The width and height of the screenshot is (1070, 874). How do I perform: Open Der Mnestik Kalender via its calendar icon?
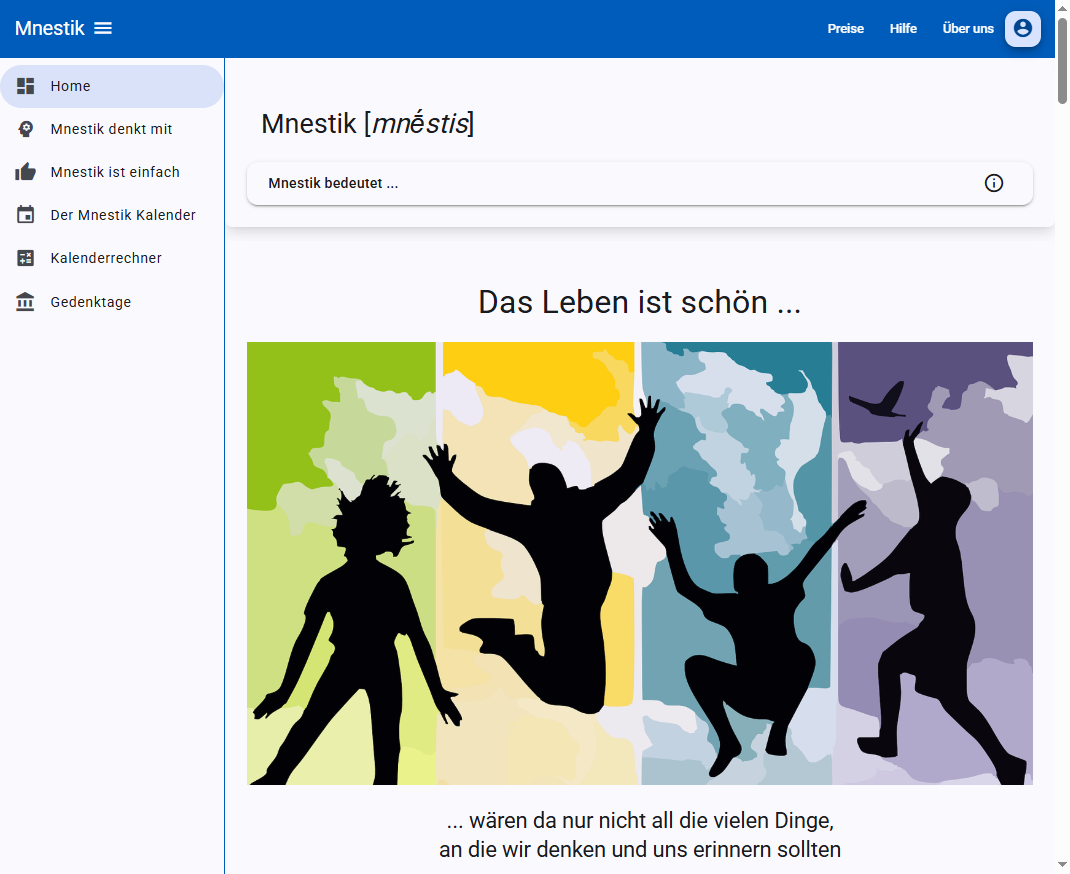25,215
